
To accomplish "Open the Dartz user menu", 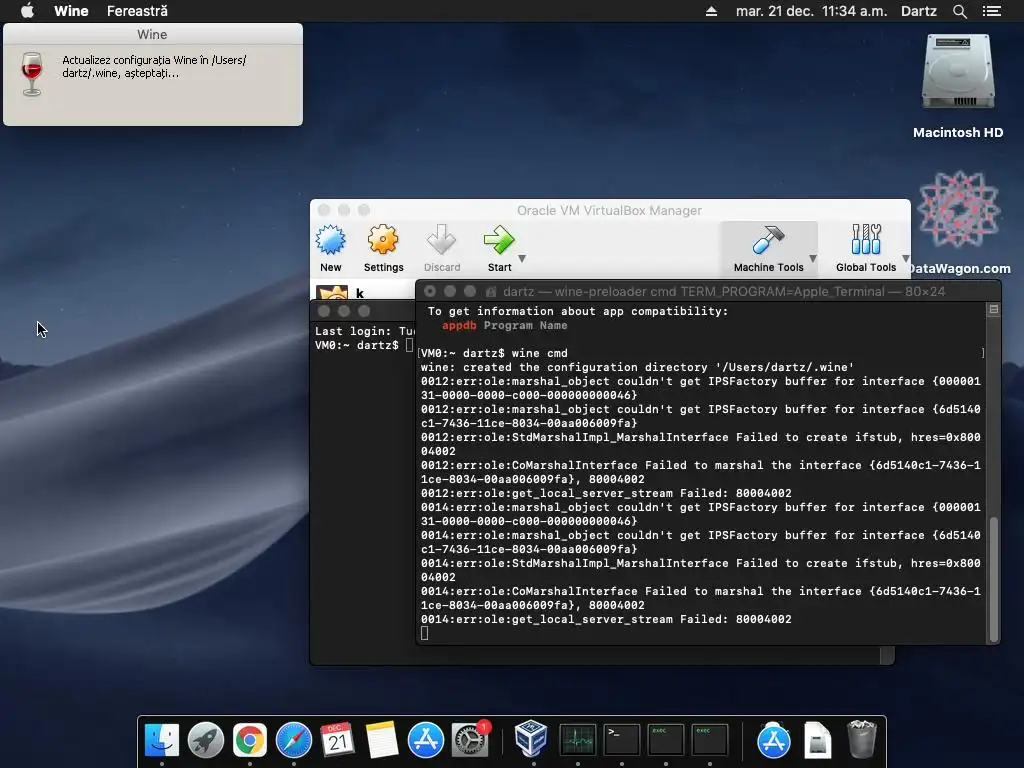I will 918,11.
